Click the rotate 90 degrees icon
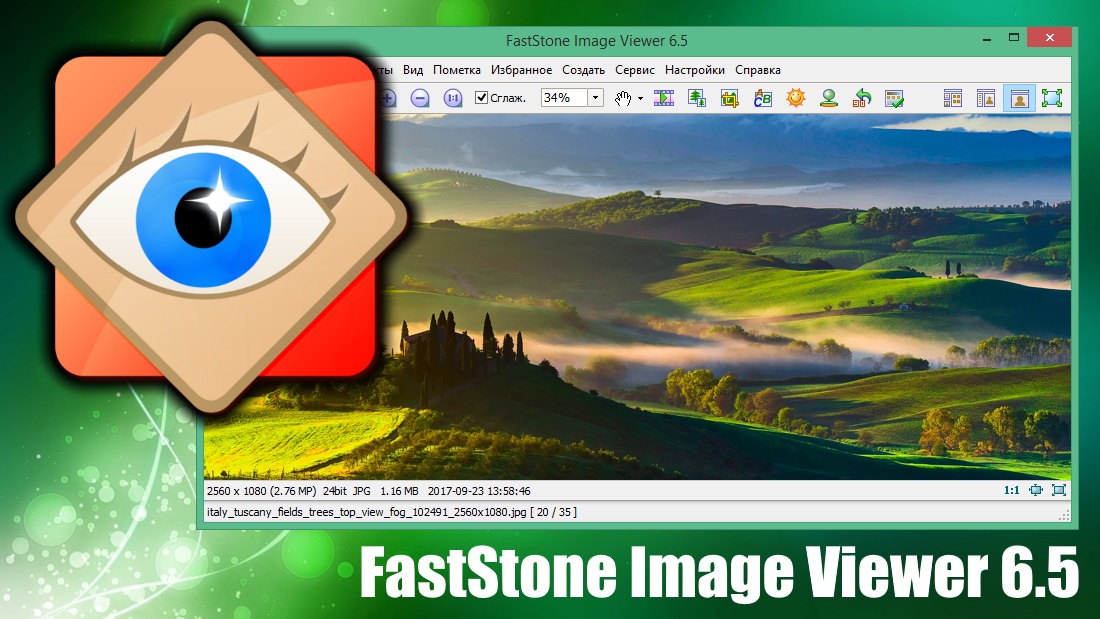The image size is (1100, 619). pos(861,98)
